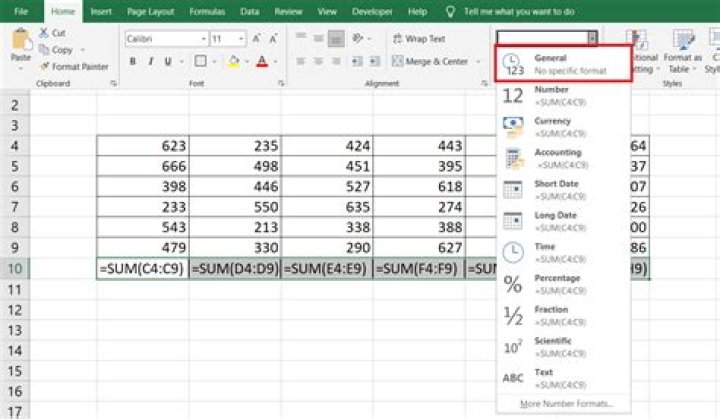
Task: Choose Scientific format option
Action: click(x=563, y=347)
